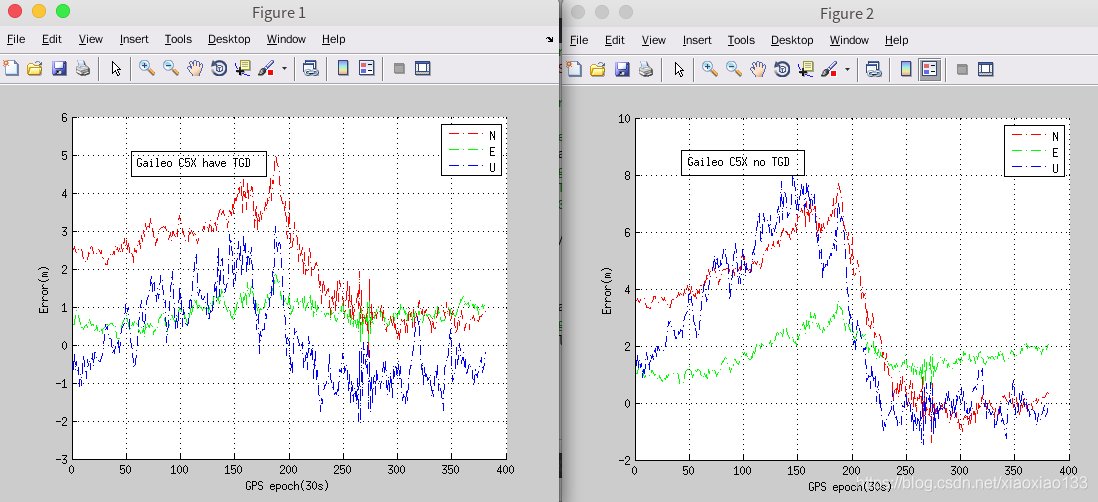Open View menu in Figure 1

90,40
